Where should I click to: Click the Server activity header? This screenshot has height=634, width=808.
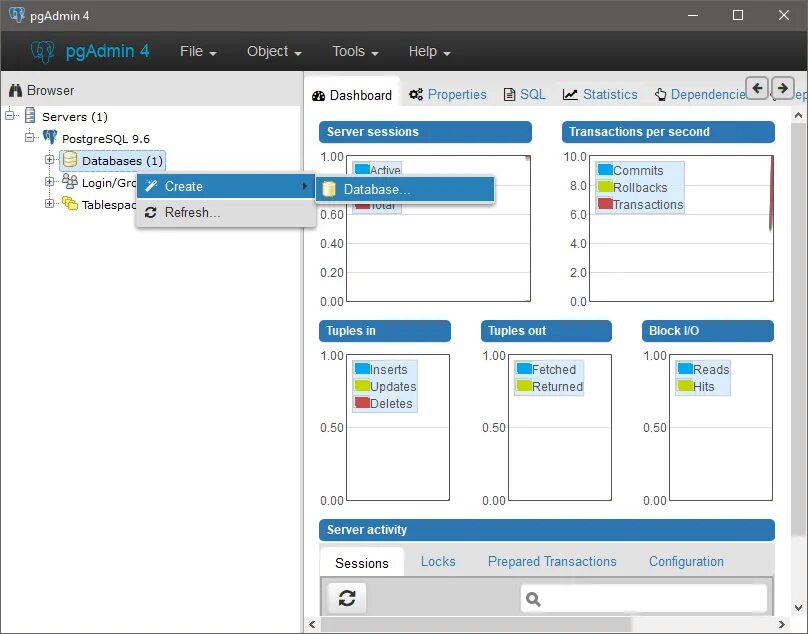coord(547,530)
